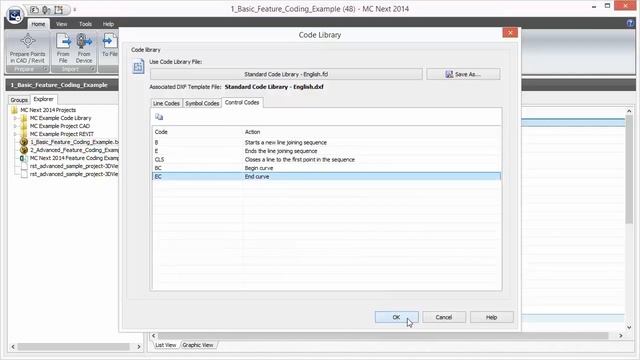The height and width of the screenshot is (360, 640).
Task: Switch to Groups panel tab
Action: tap(19, 100)
